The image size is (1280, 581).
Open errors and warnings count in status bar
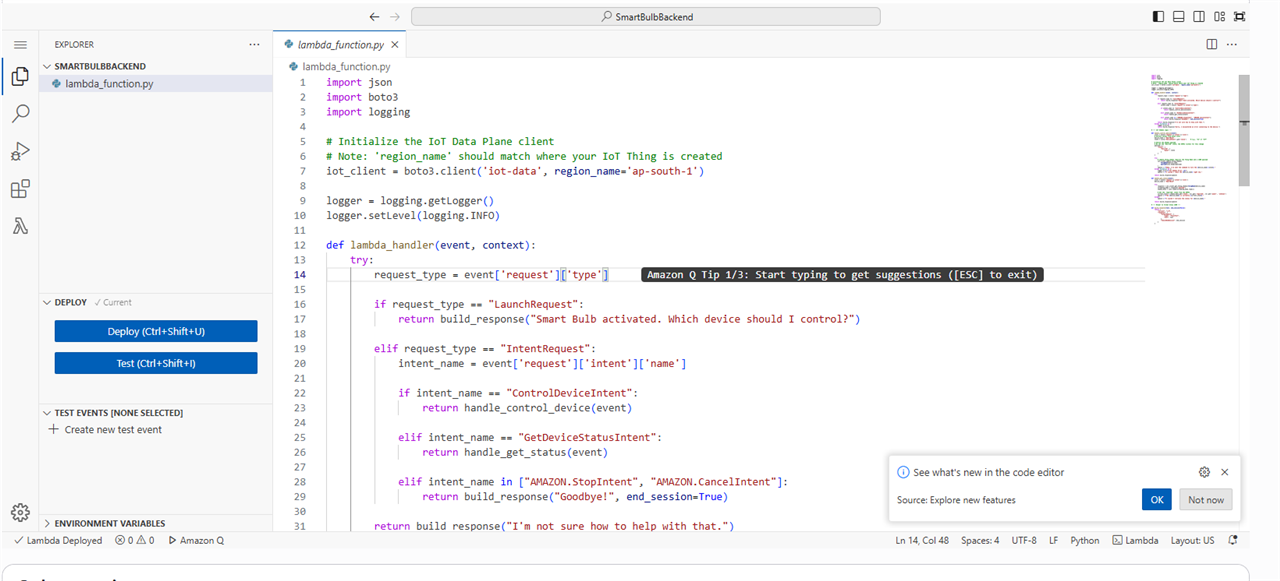[x=134, y=540]
